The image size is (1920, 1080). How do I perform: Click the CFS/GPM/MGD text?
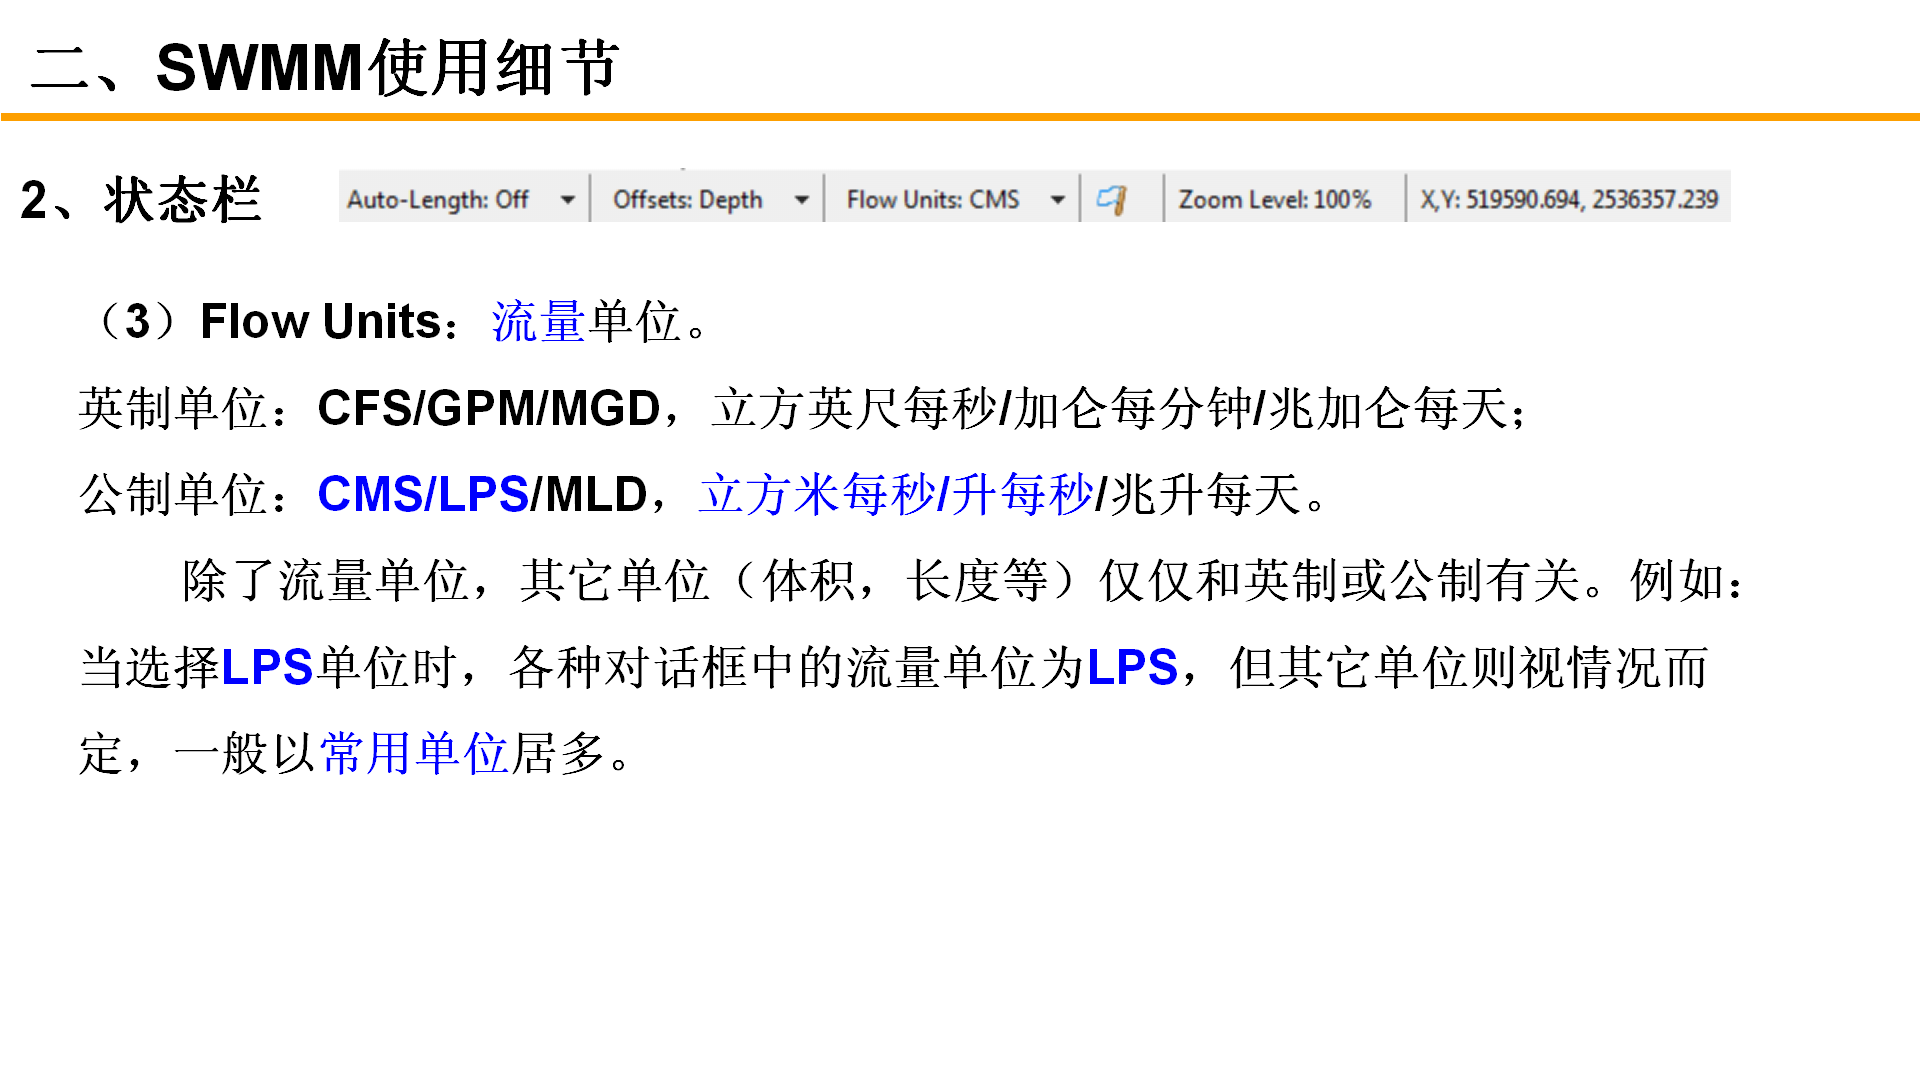click(x=488, y=408)
